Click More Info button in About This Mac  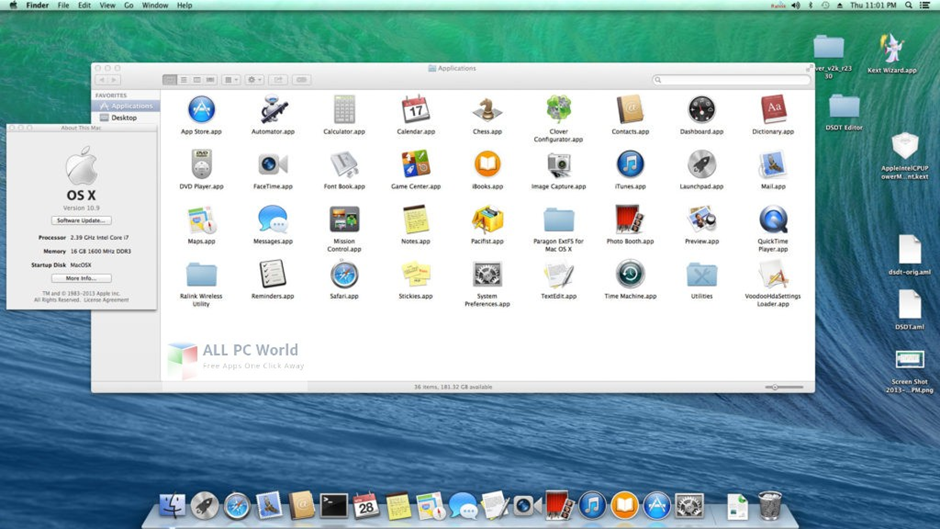[x=81, y=278]
